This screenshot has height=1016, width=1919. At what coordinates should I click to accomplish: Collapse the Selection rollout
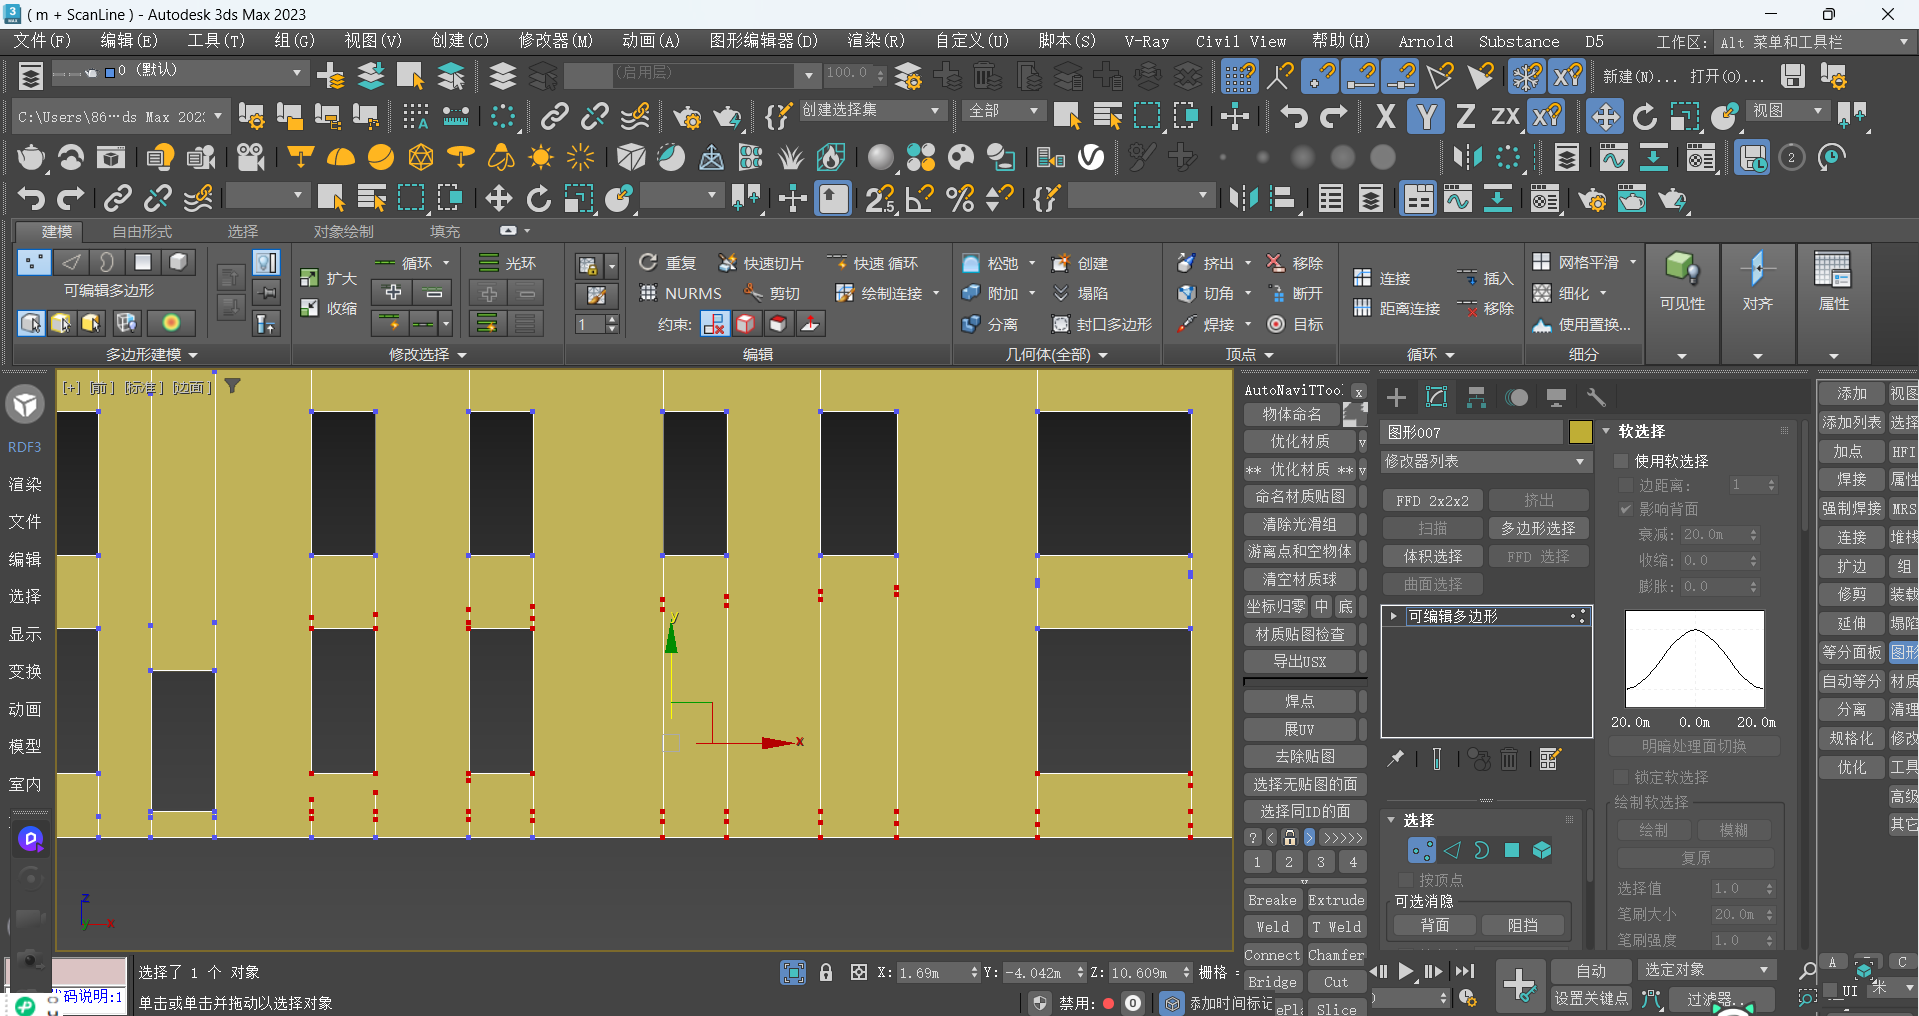[1391, 820]
